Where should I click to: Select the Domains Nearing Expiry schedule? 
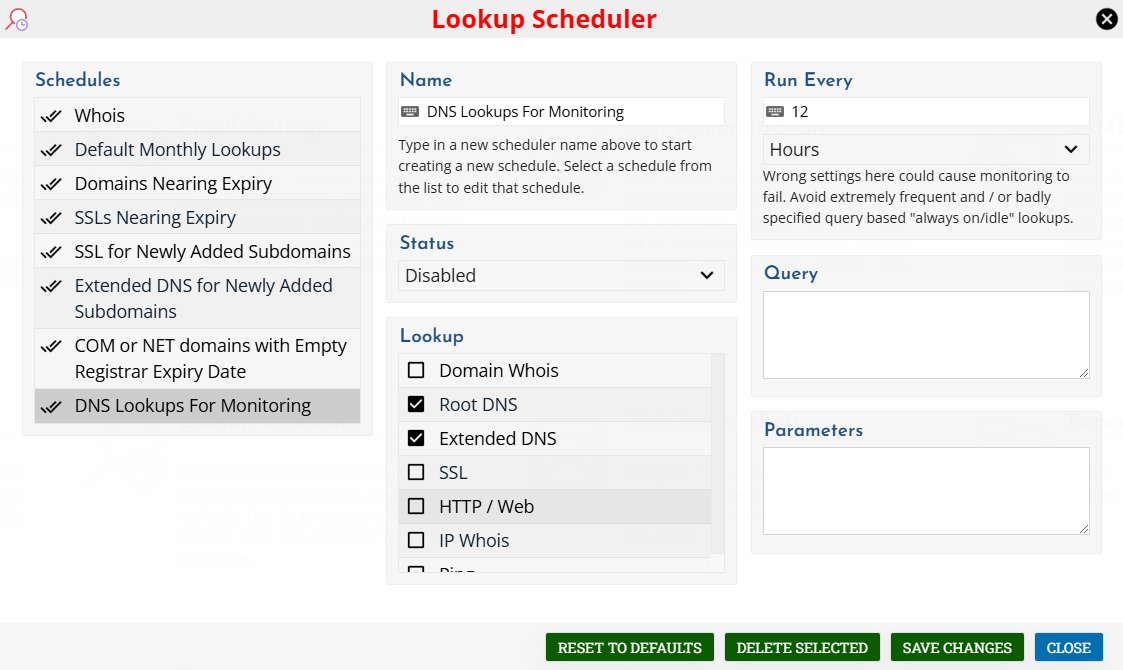[198, 183]
